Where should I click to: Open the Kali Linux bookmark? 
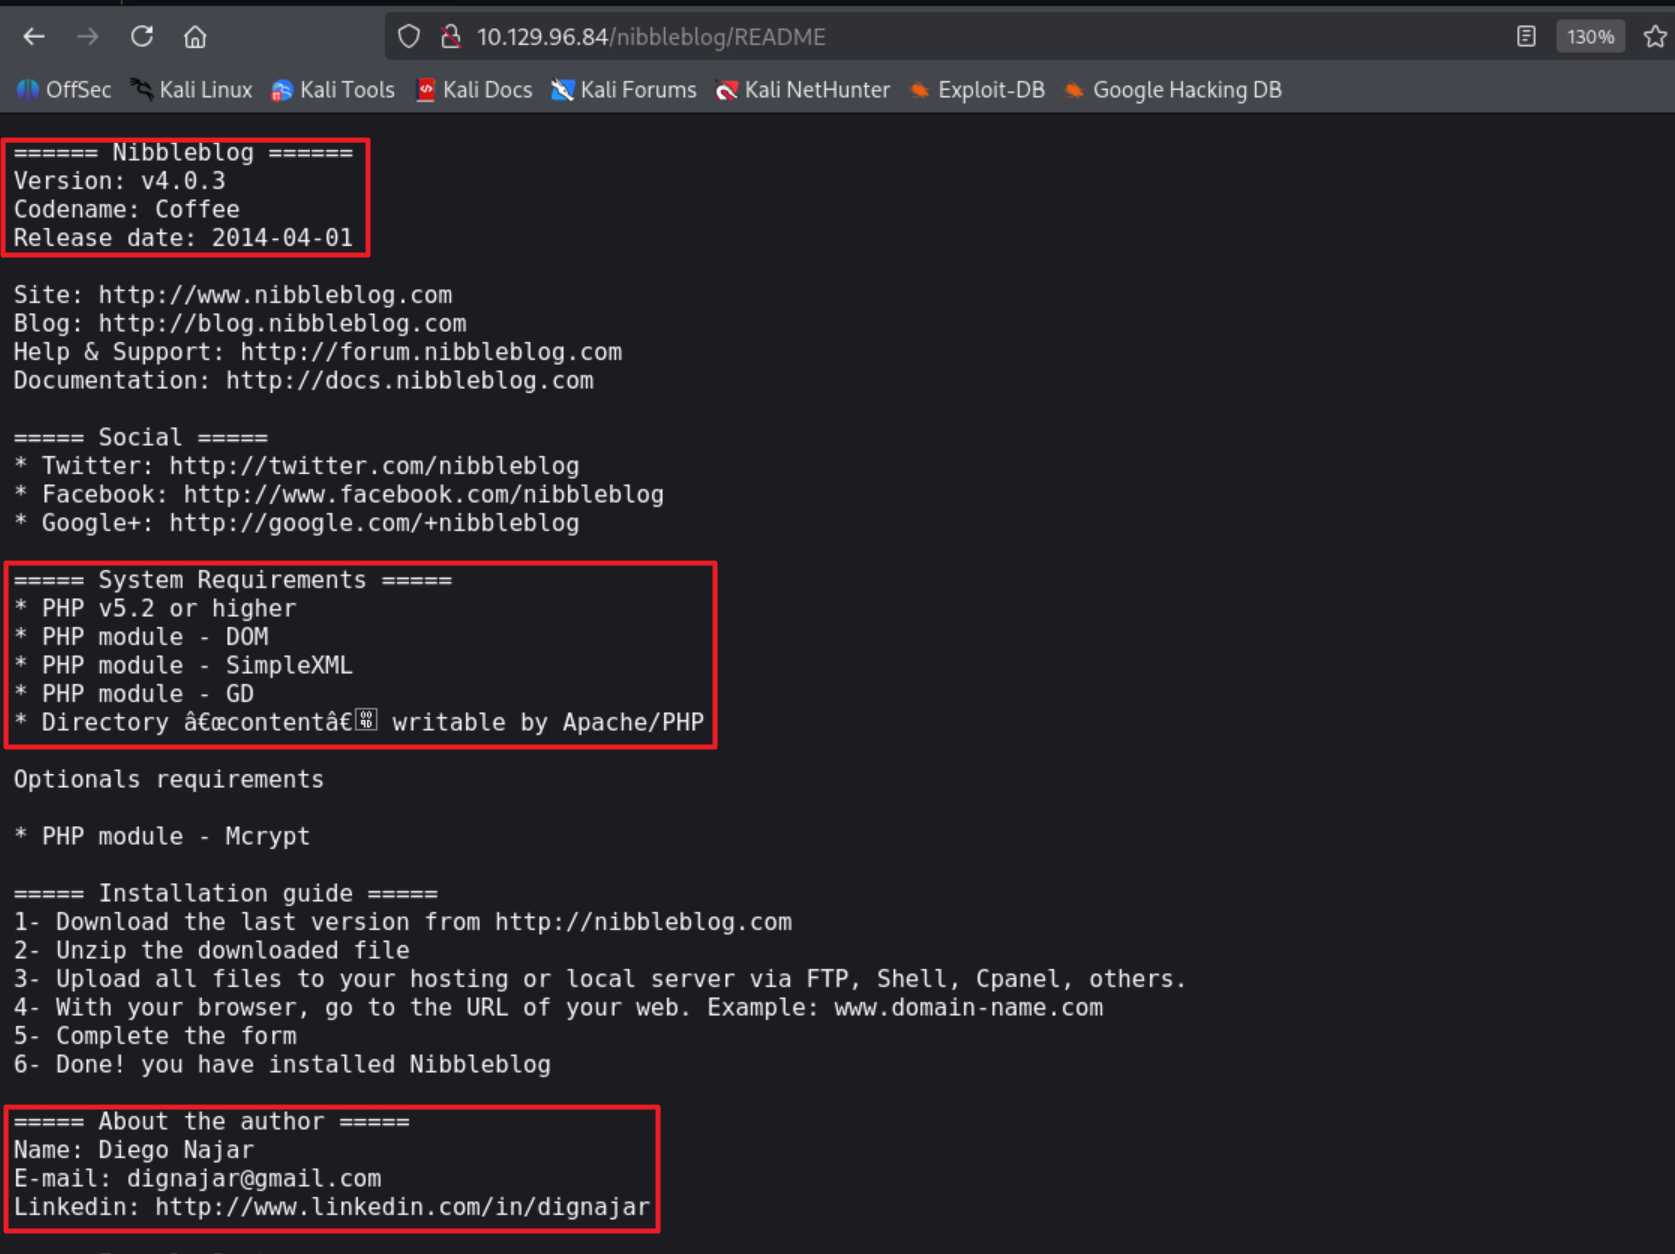(192, 90)
